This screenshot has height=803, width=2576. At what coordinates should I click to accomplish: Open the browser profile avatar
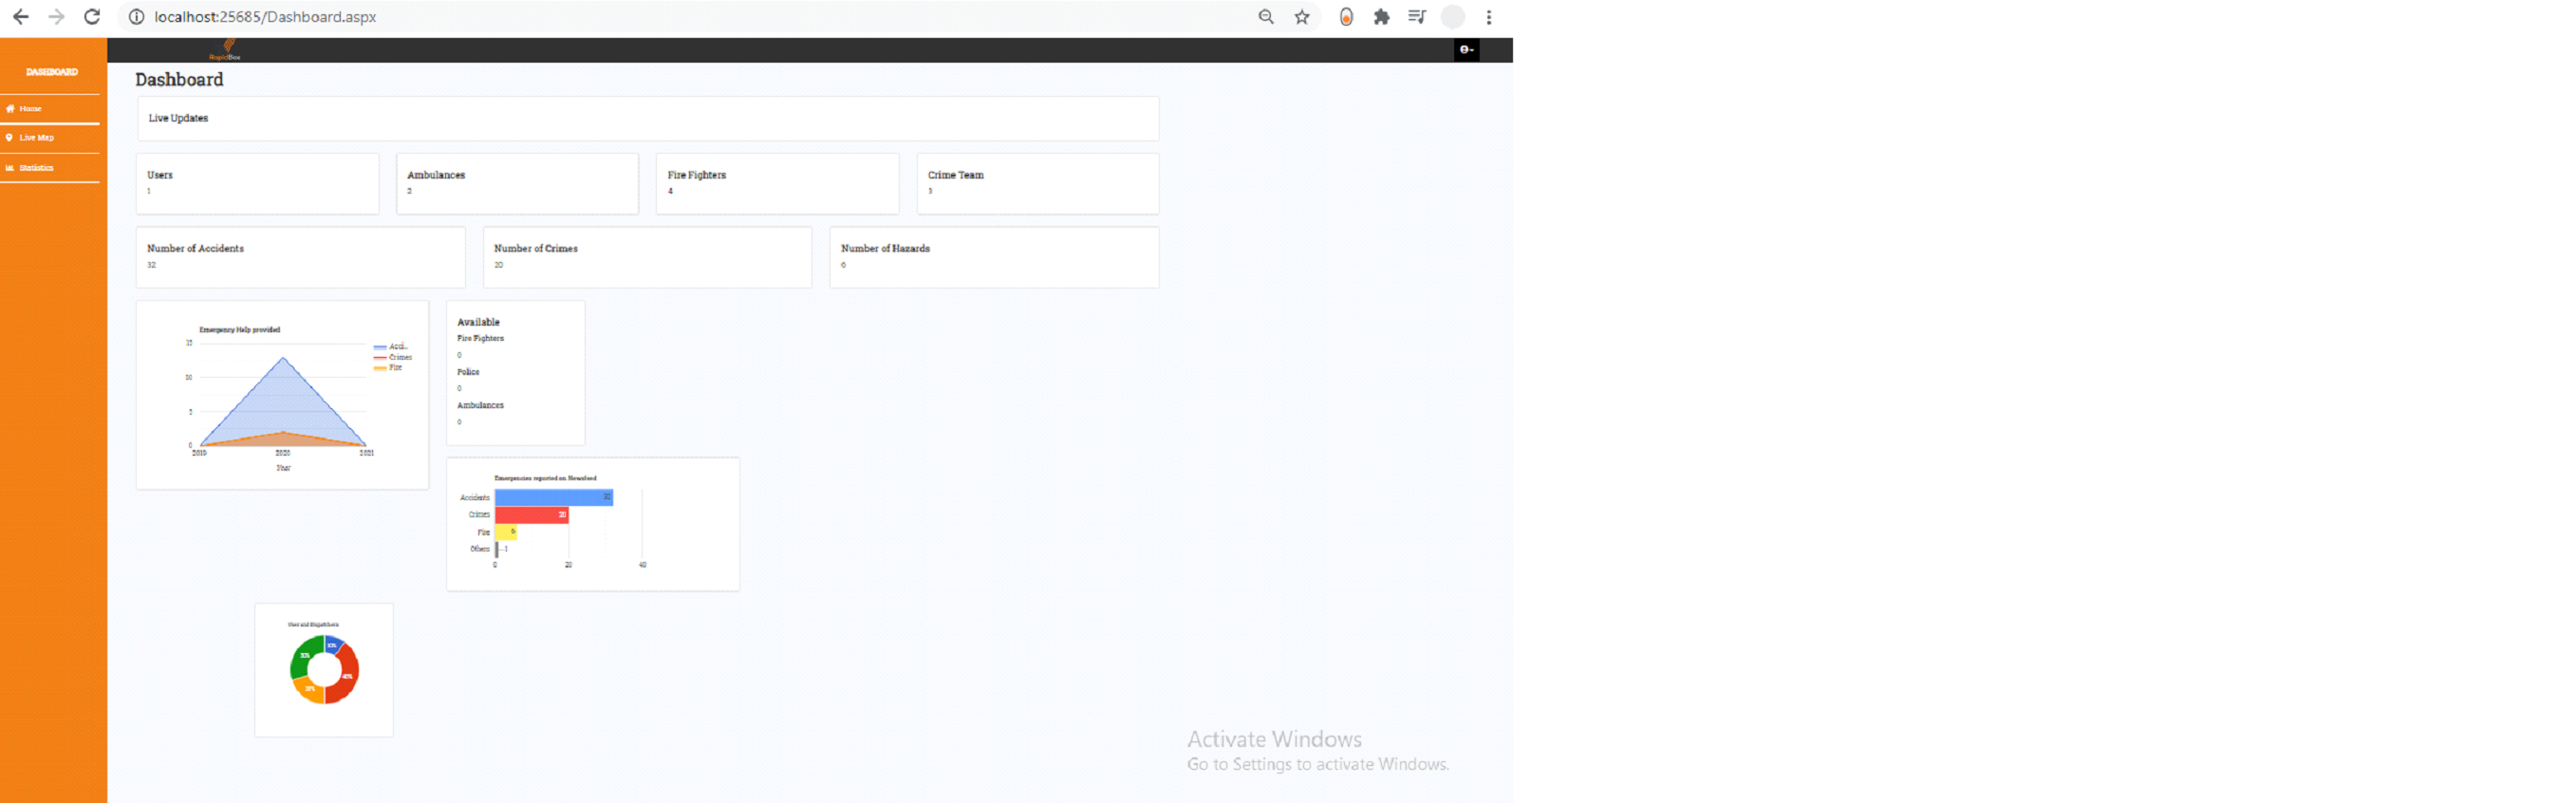pyautogui.click(x=1453, y=17)
